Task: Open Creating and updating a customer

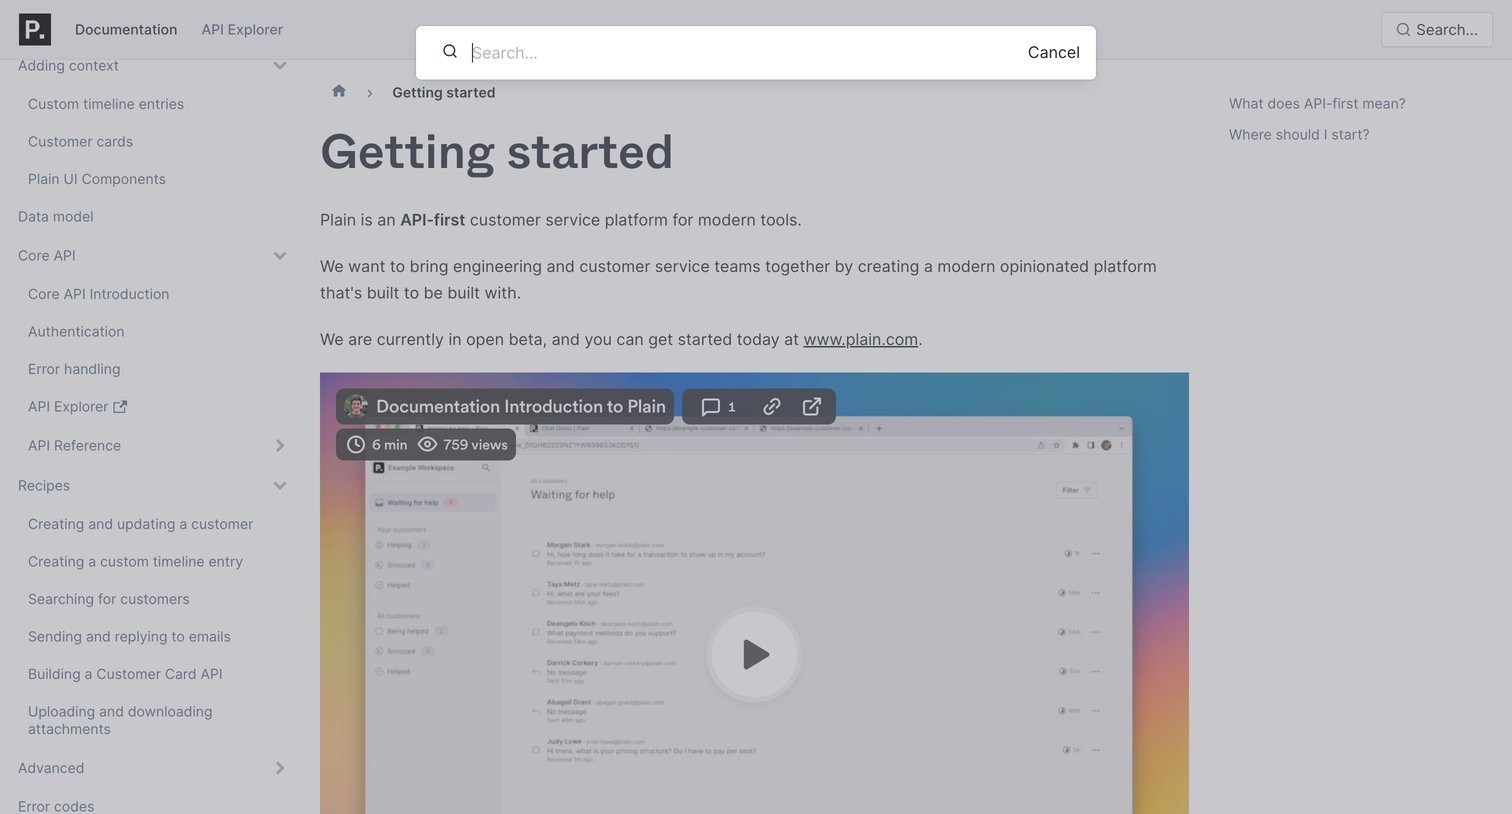Action: pos(140,524)
